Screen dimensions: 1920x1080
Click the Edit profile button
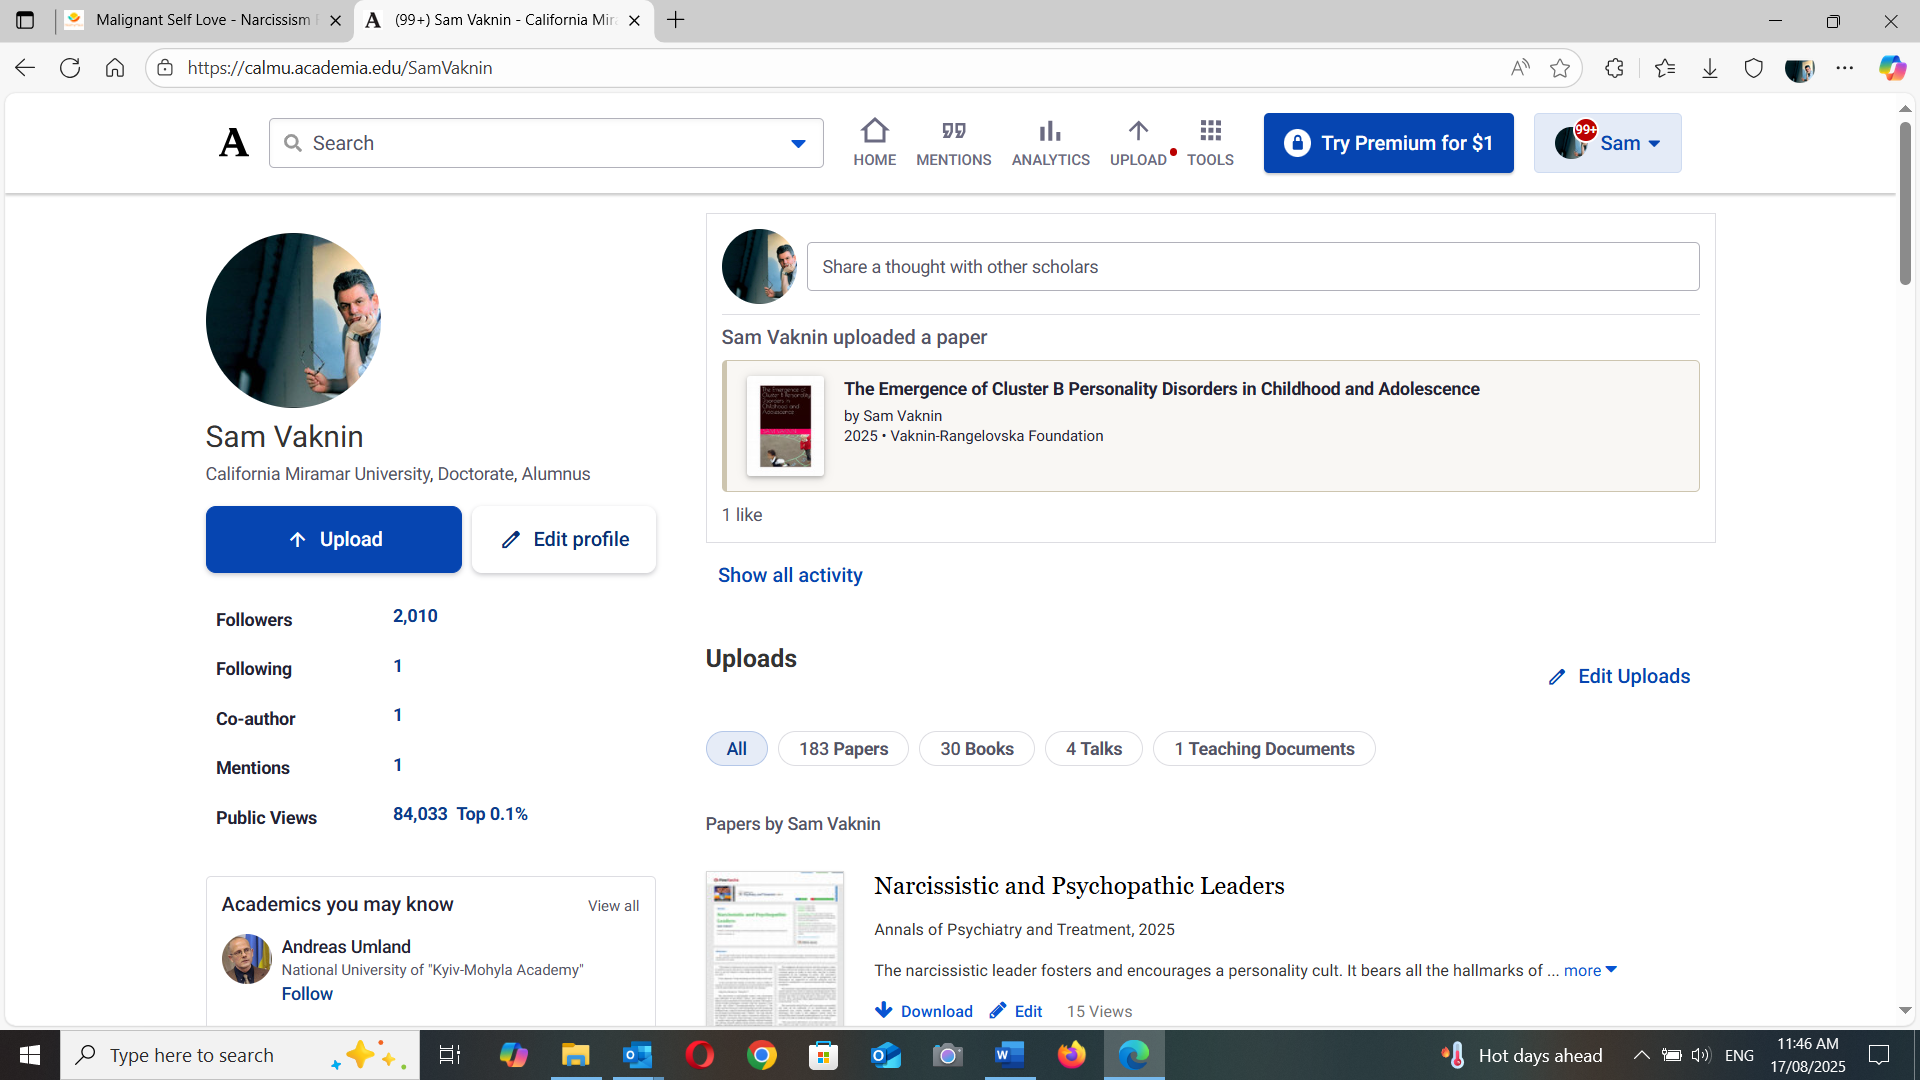click(x=564, y=540)
